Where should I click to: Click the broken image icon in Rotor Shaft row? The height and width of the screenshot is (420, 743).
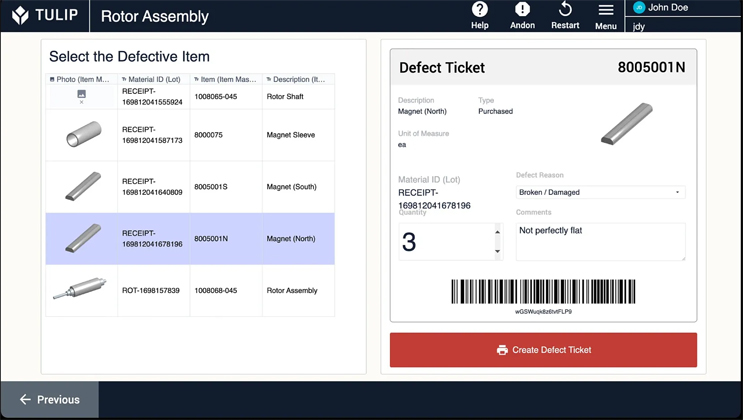[82, 95]
